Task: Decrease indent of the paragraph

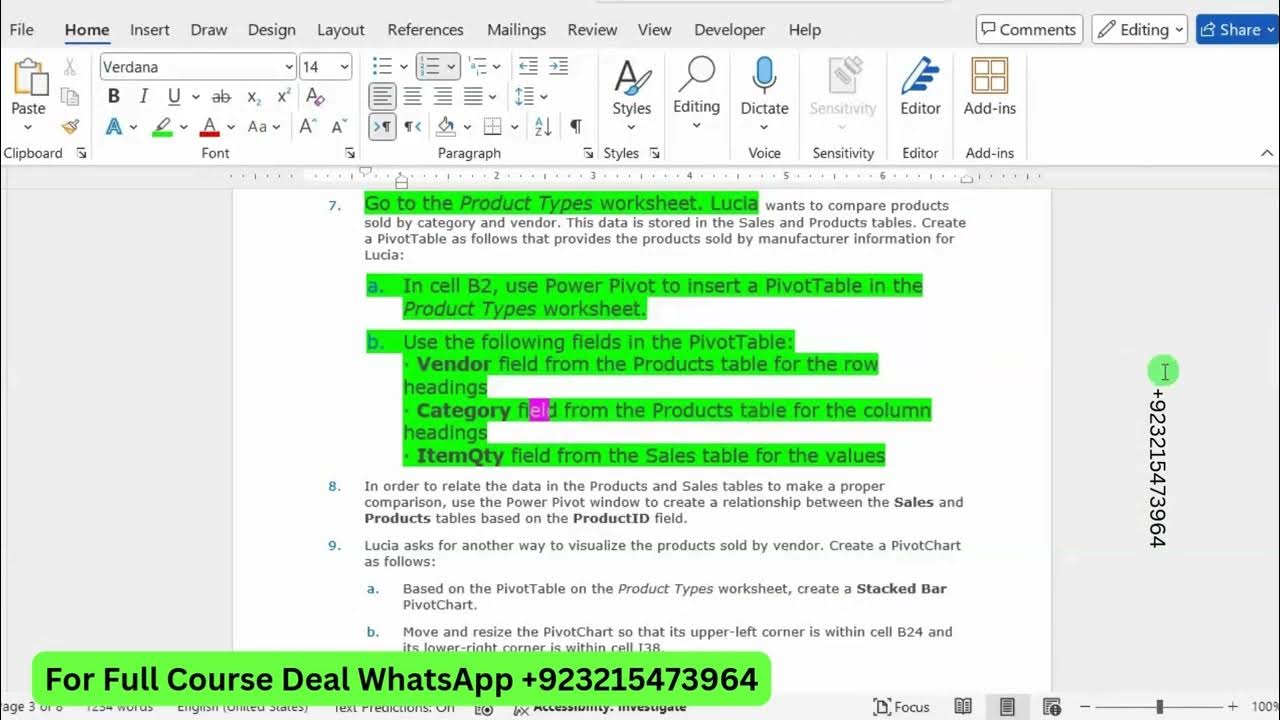Action: tap(528, 67)
